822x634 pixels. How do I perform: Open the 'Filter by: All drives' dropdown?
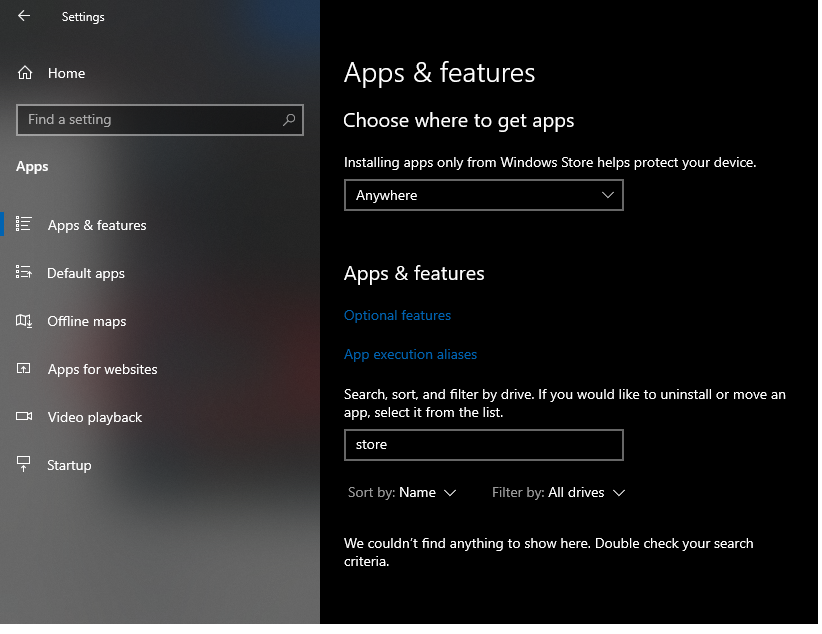[x=557, y=492]
